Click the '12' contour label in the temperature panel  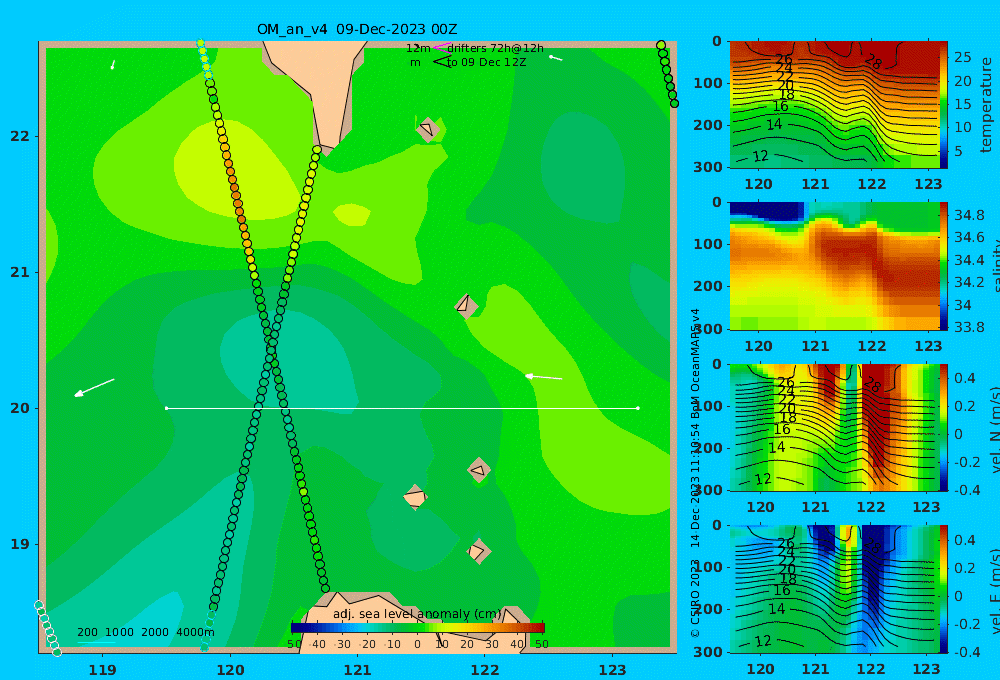[760, 156]
